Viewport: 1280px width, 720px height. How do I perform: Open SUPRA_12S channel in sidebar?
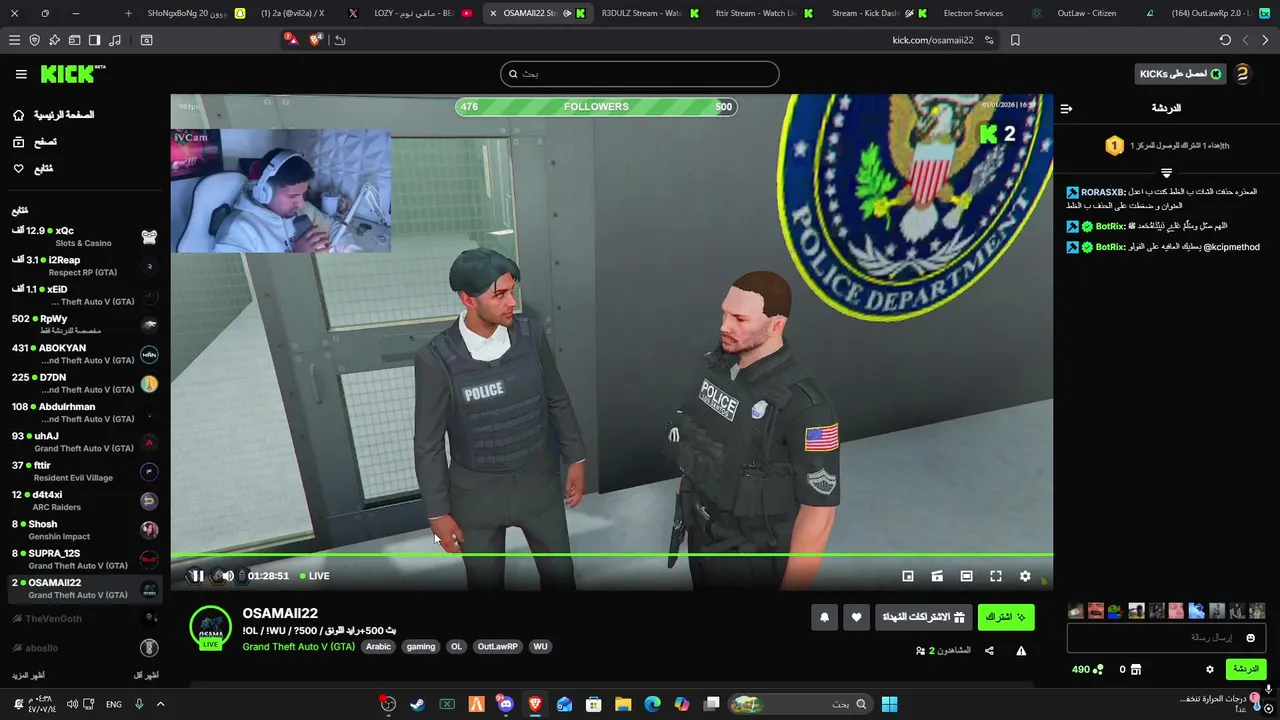(x=84, y=559)
